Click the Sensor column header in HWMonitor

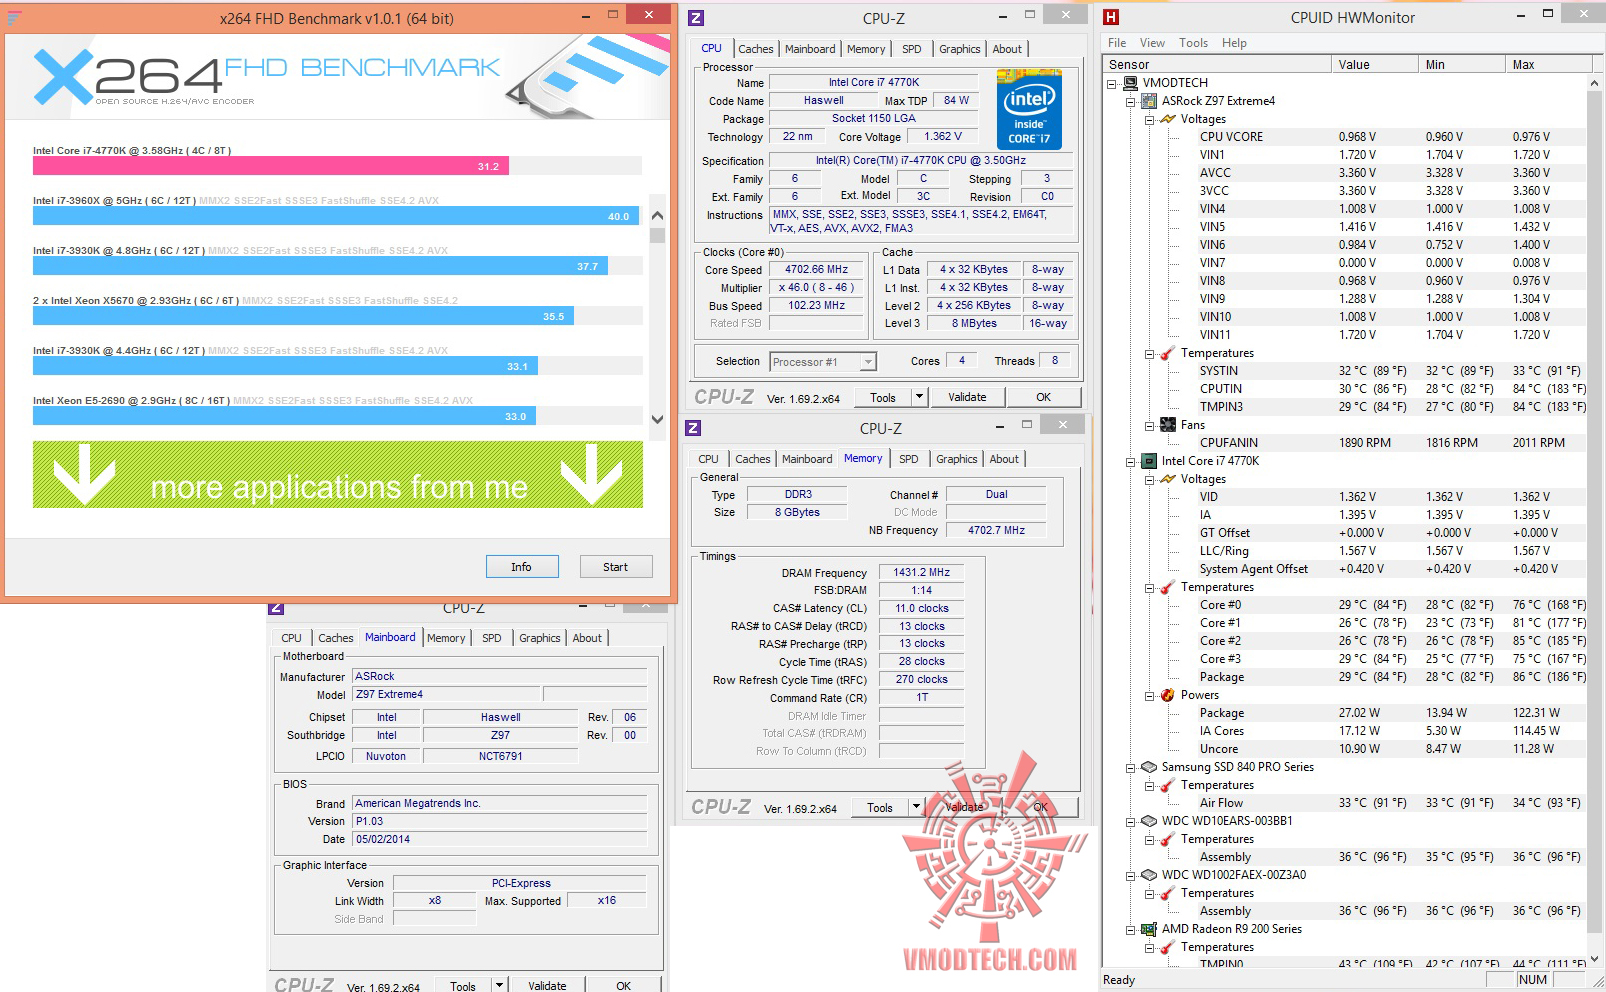coord(1217,64)
